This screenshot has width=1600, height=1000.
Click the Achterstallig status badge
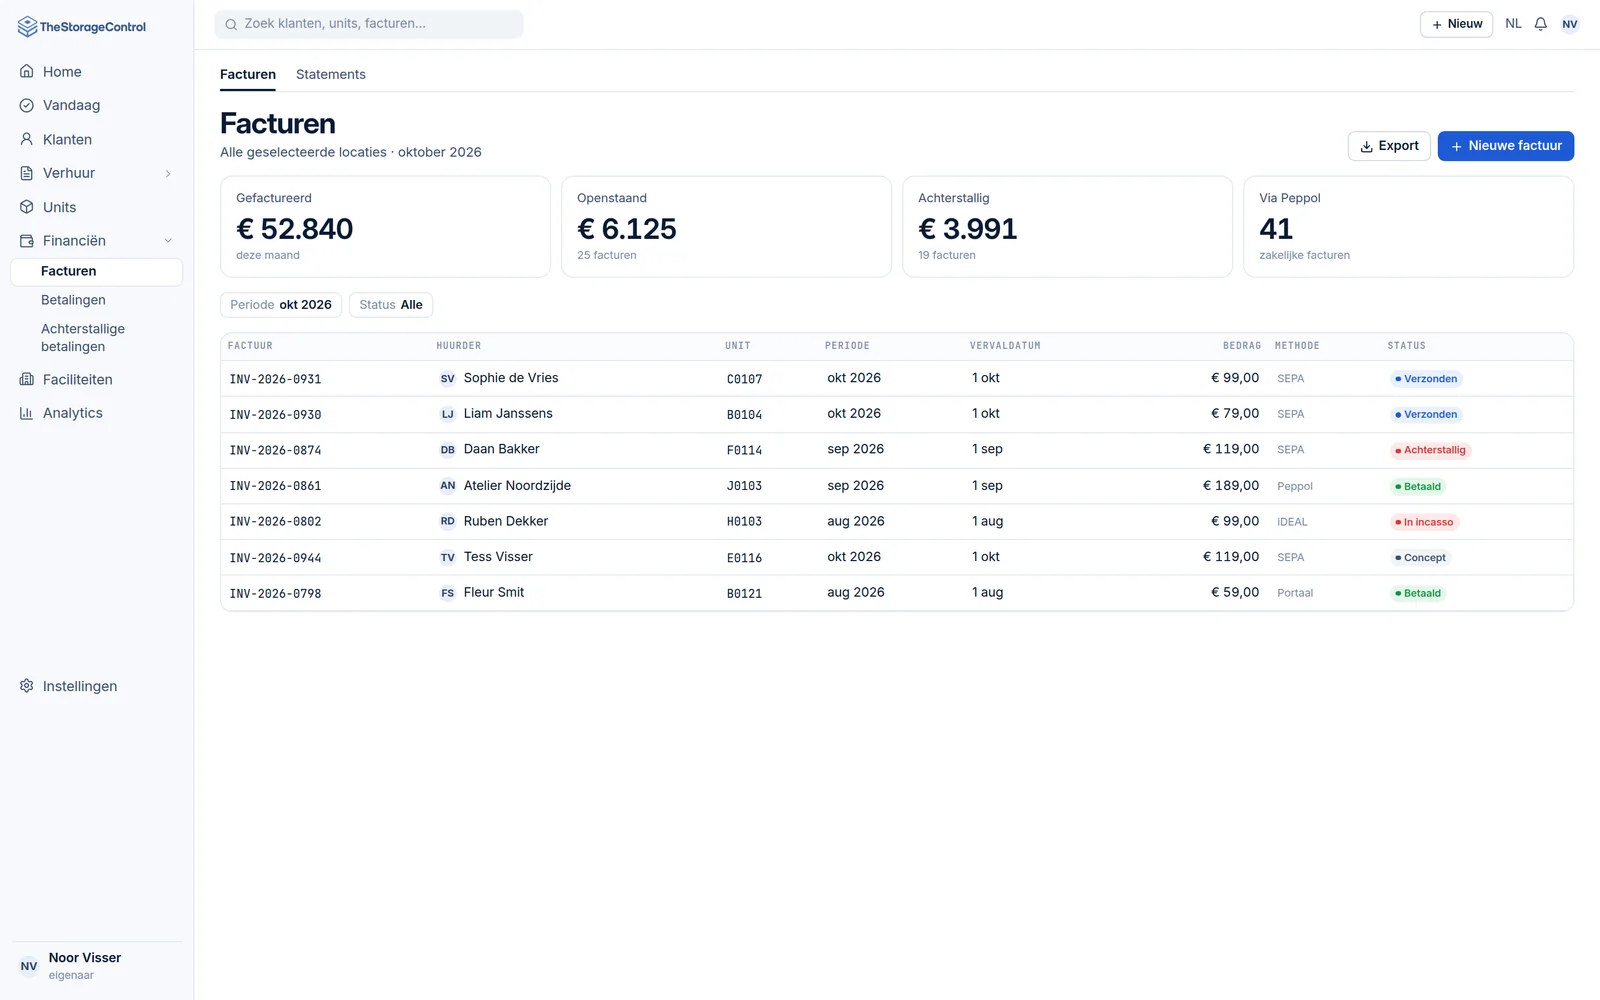pyautogui.click(x=1430, y=451)
